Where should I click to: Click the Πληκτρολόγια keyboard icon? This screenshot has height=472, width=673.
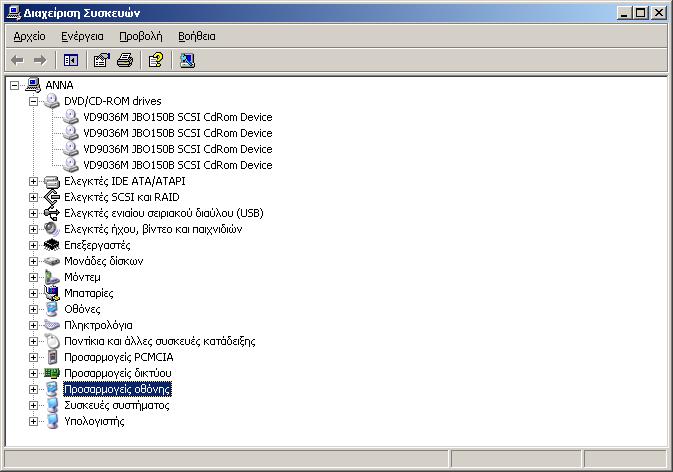(x=52, y=325)
